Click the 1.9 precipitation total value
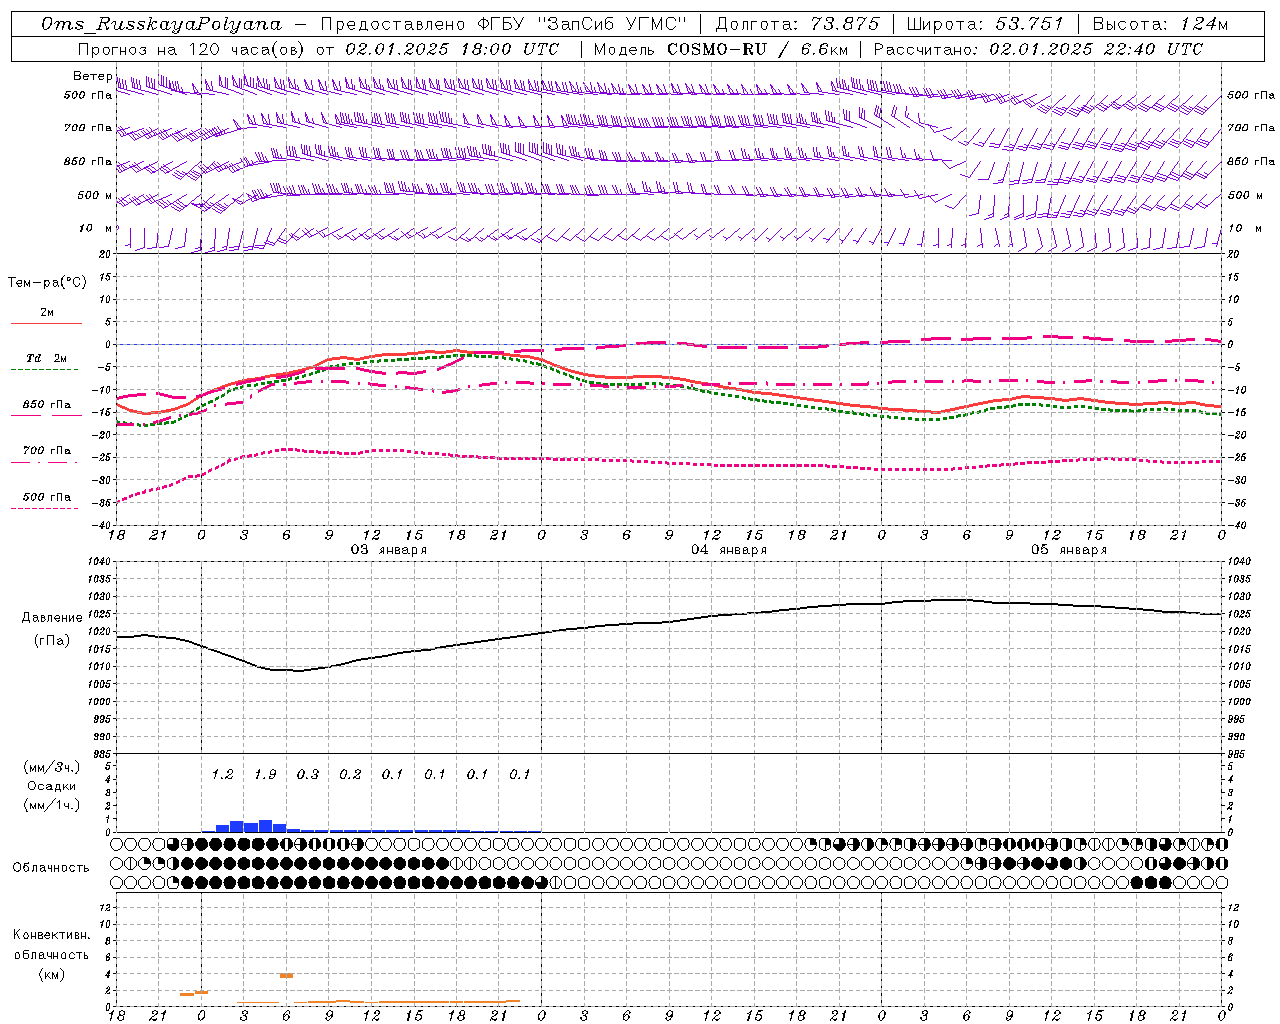 (265, 774)
